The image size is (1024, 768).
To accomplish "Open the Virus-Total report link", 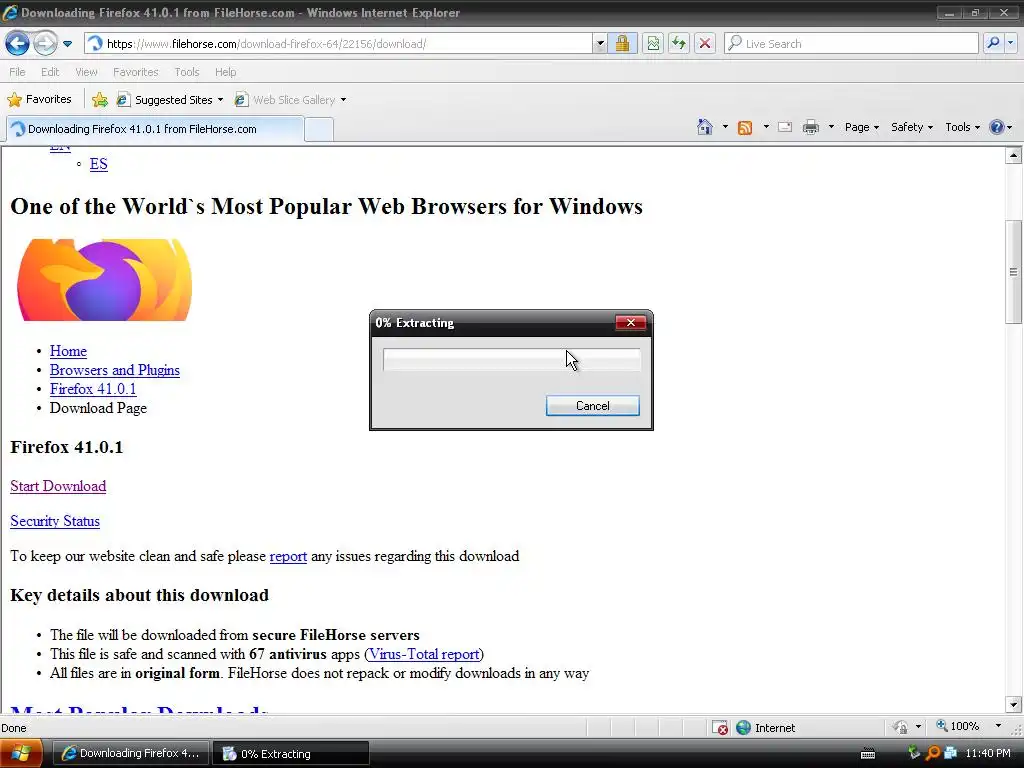I will tap(424, 654).
